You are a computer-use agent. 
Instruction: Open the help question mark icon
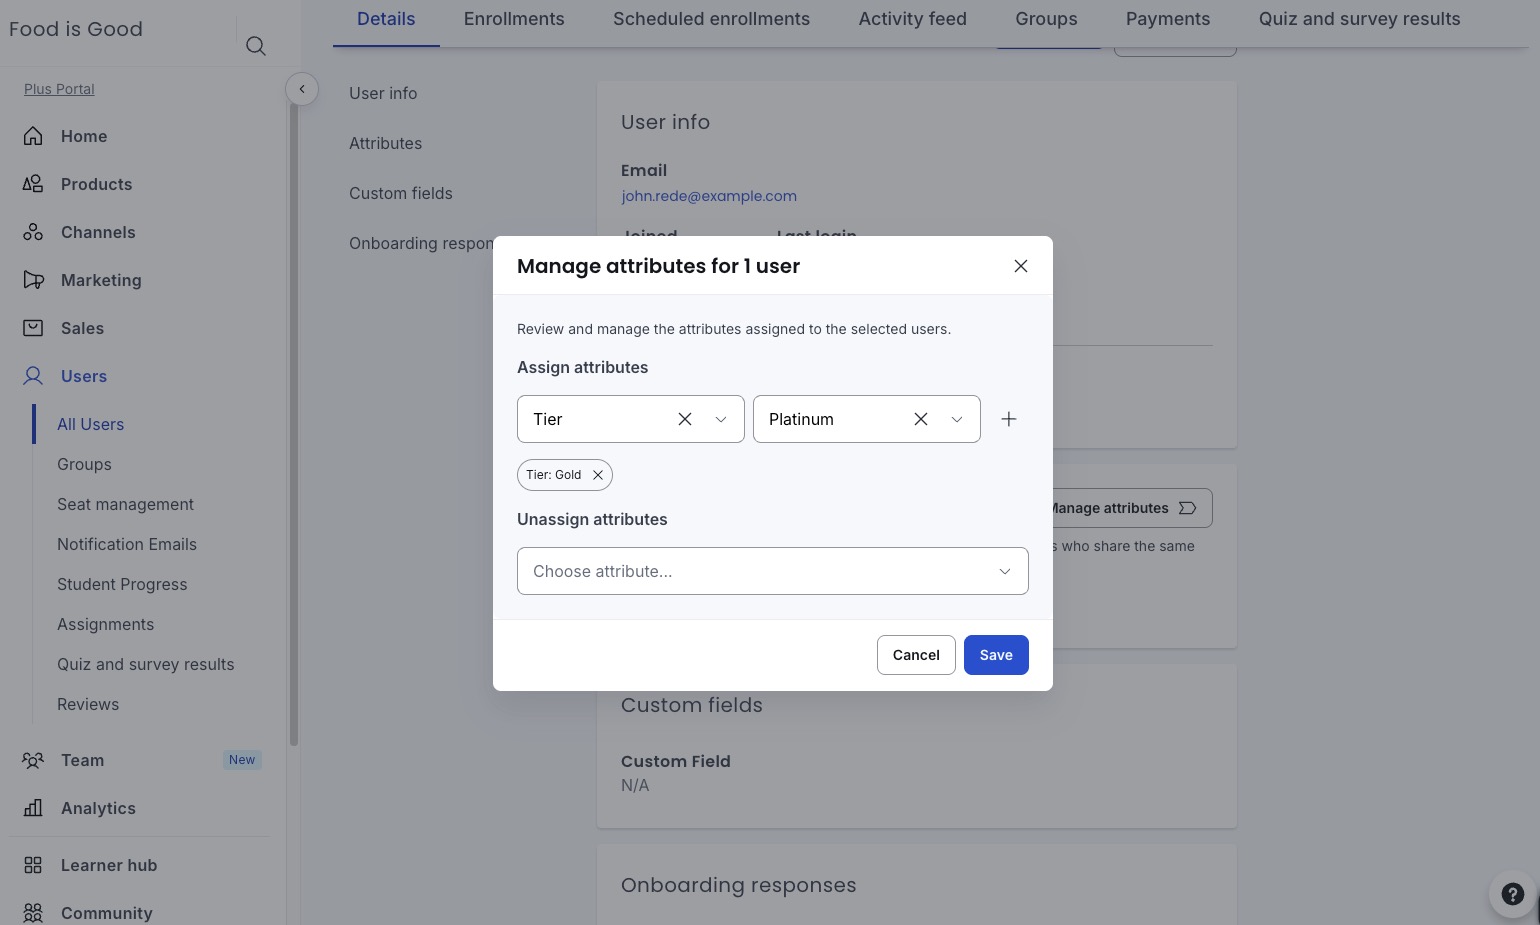(1513, 894)
